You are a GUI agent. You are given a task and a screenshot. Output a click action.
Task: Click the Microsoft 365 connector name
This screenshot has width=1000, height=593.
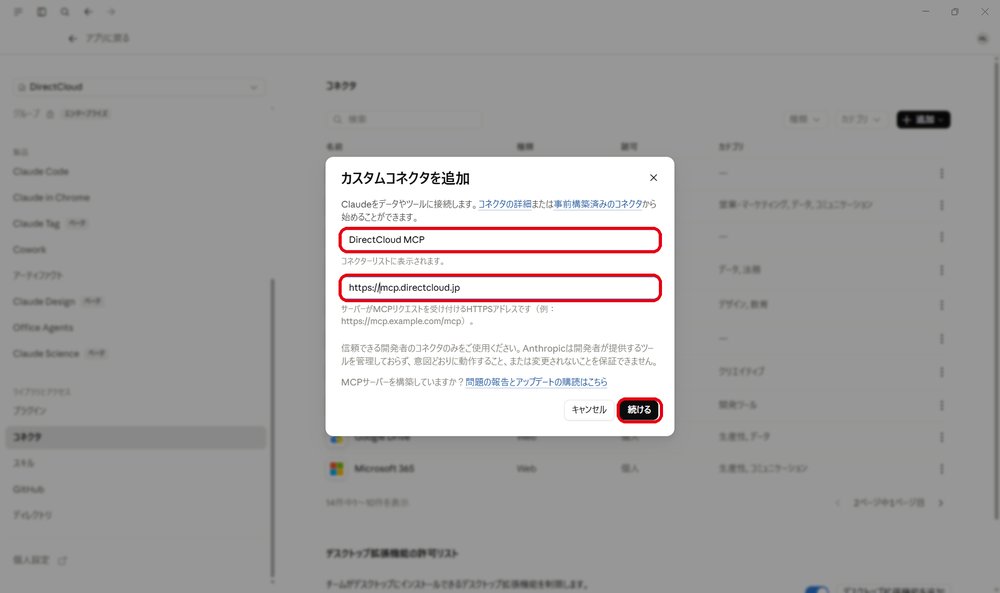click(x=384, y=469)
